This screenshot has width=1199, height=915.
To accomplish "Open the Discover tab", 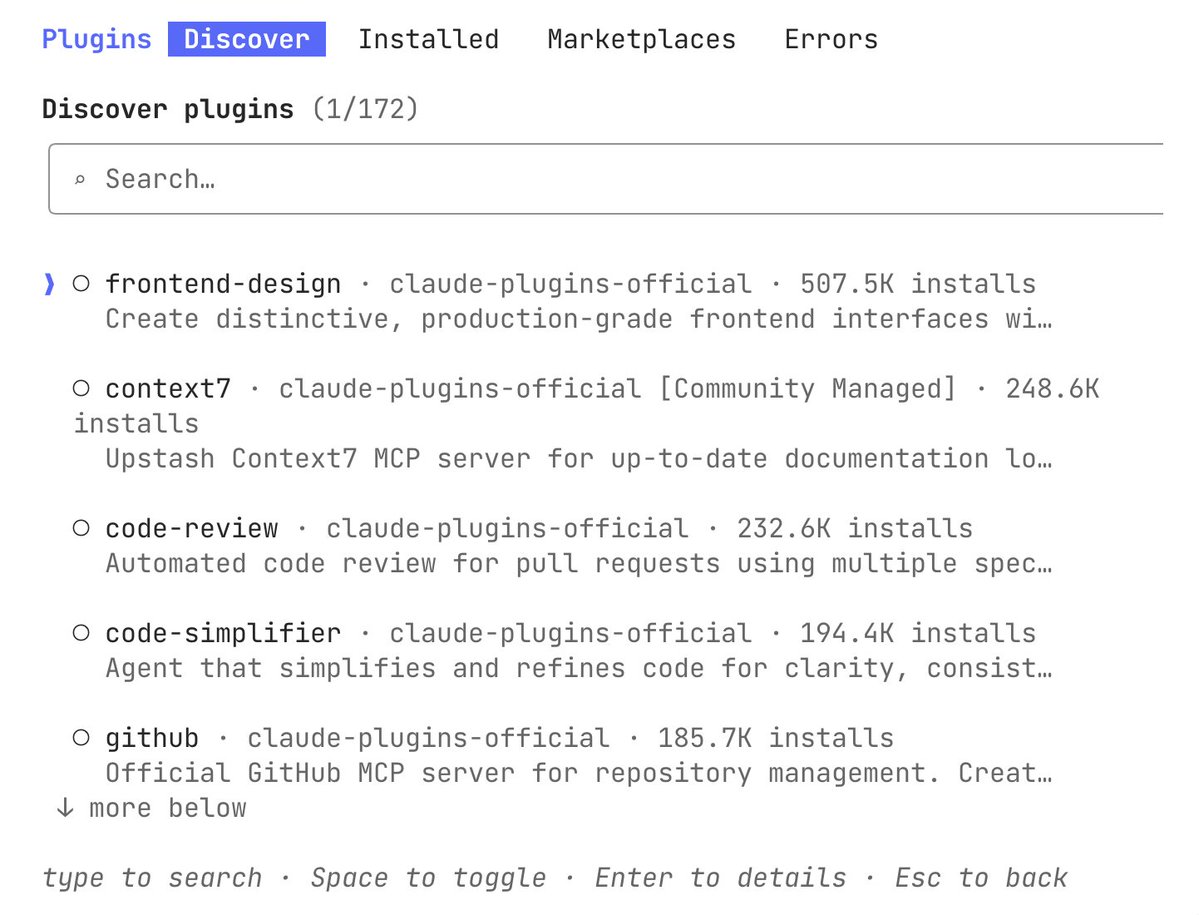I will pos(246,39).
